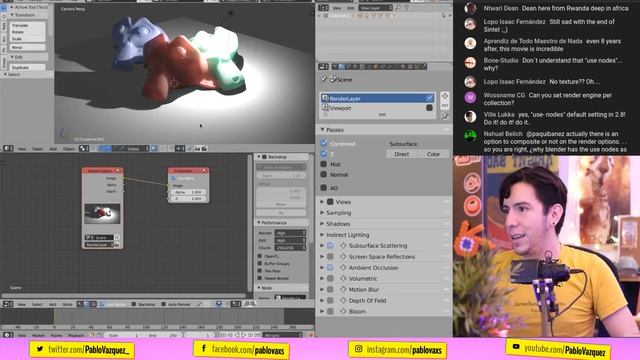
Task: Enable the Mist pass checkbox
Action: [x=324, y=164]
